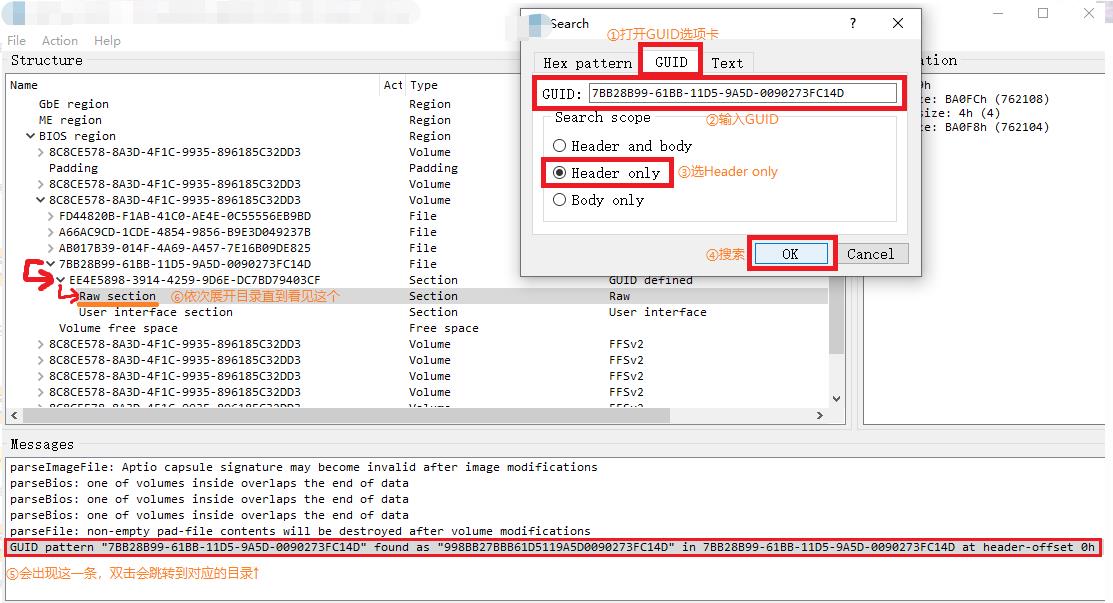The width and height of the screenshot is (1113, 603).
Task: Select the Header and body radio option
Action: point(560,146)
